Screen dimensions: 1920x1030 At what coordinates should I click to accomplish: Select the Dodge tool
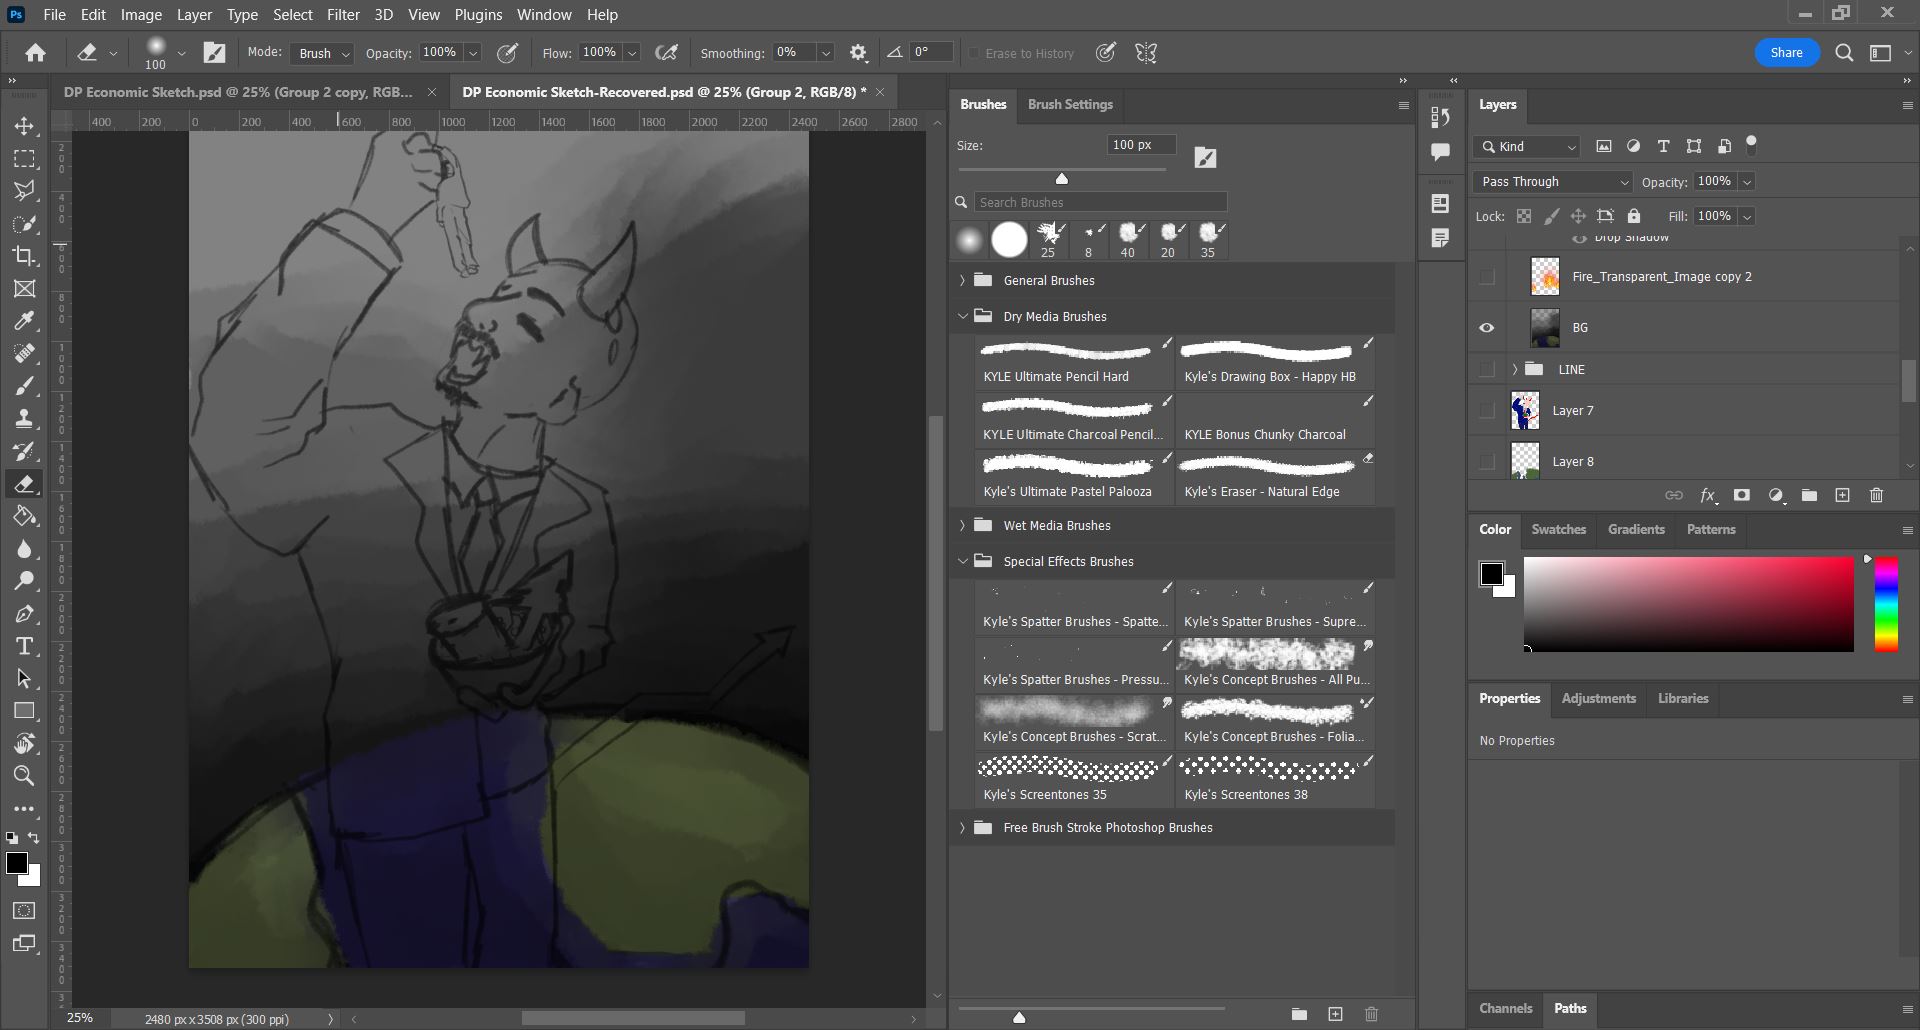coord(25,581)
